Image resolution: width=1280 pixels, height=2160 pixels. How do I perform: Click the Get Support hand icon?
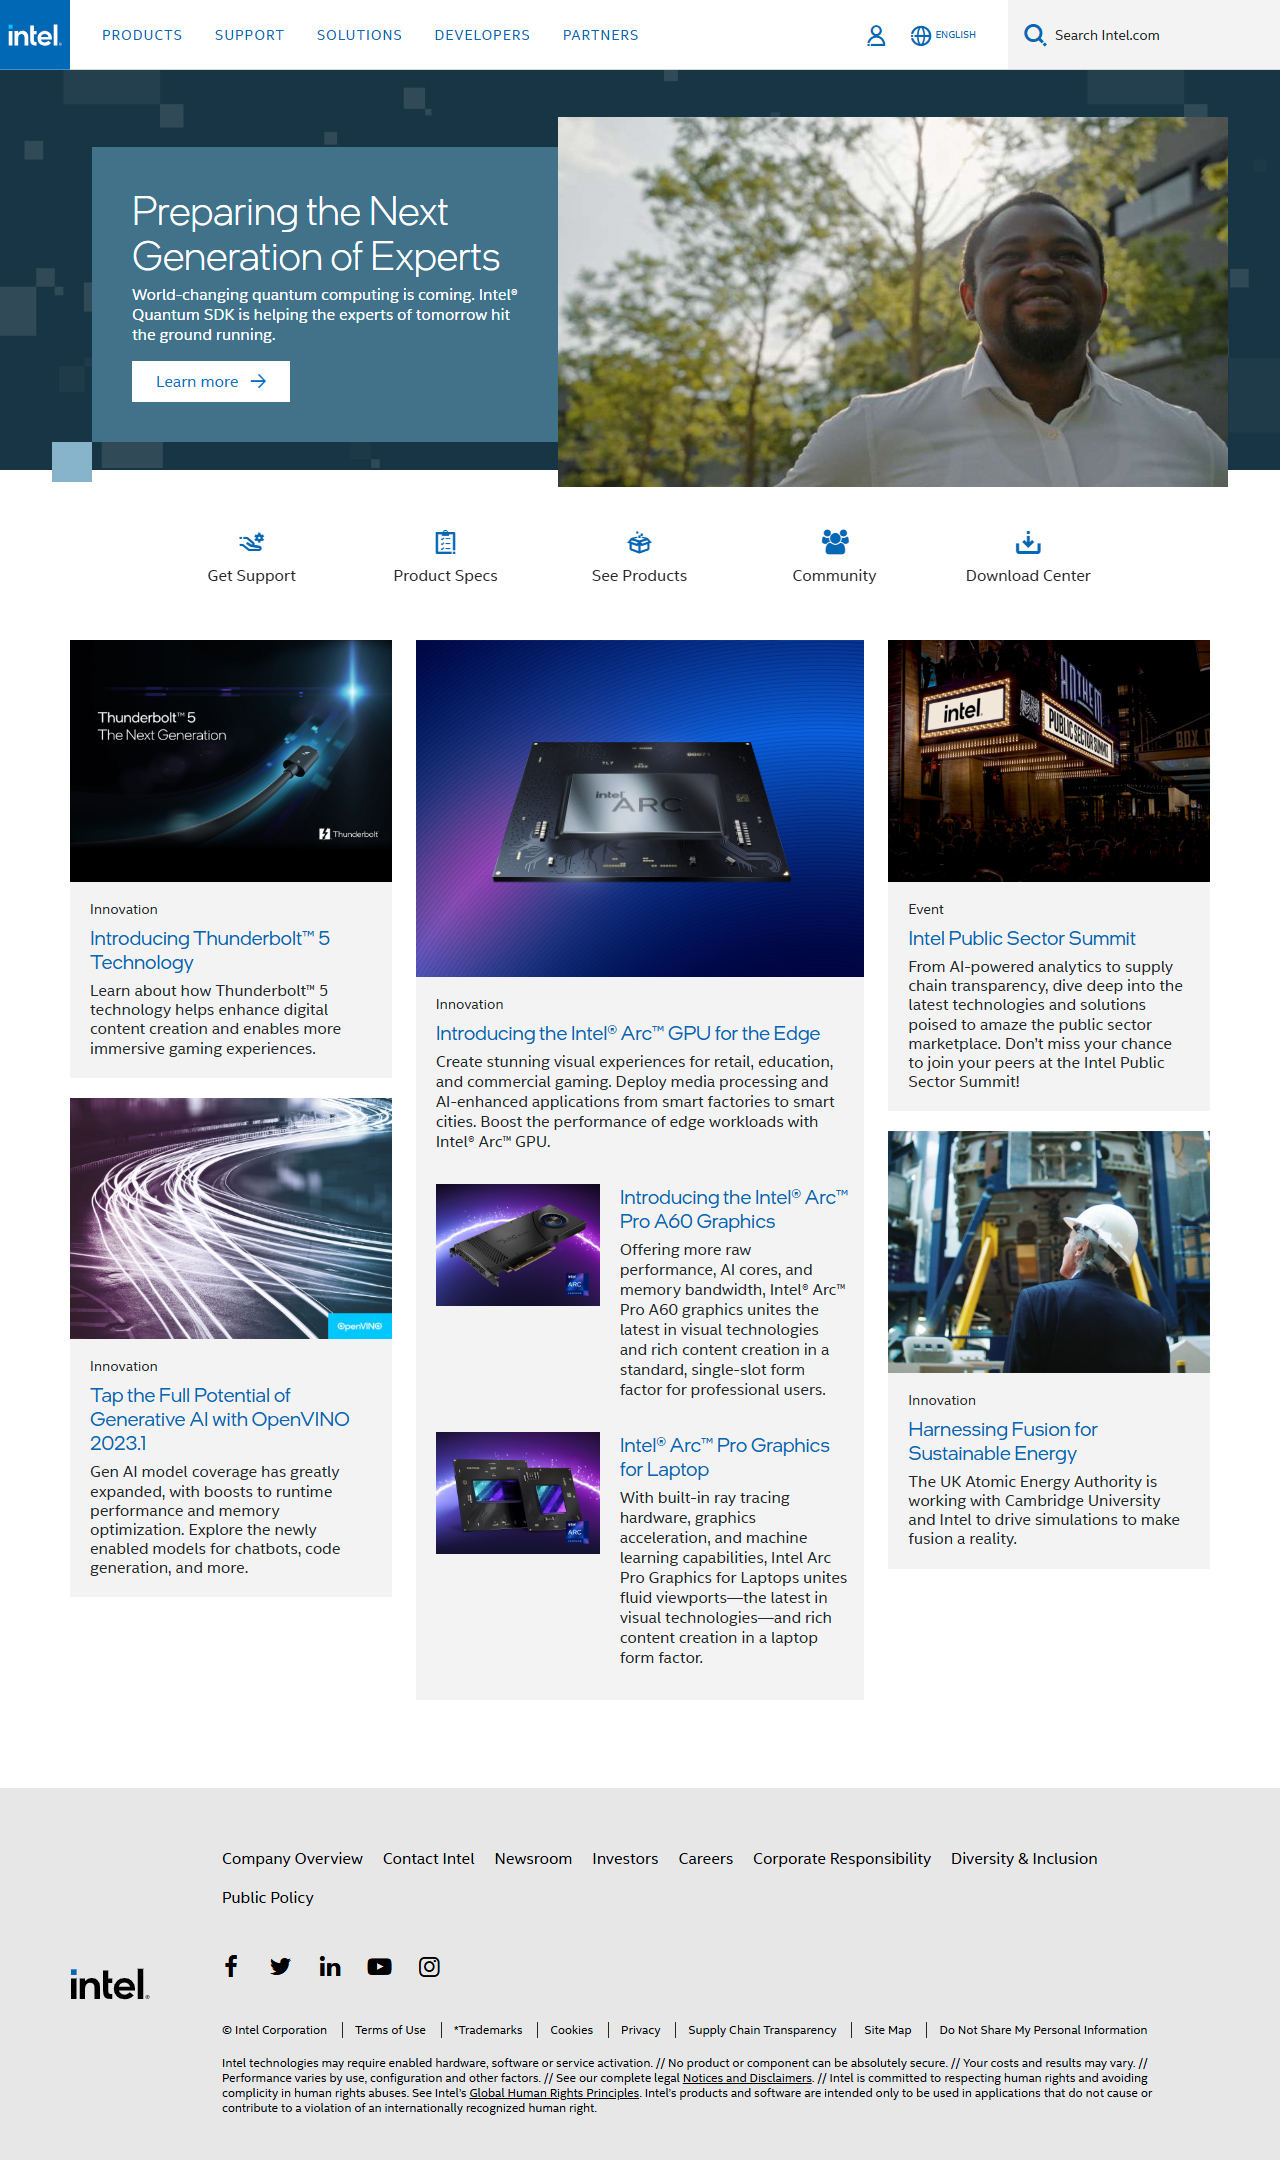(252, 542)
